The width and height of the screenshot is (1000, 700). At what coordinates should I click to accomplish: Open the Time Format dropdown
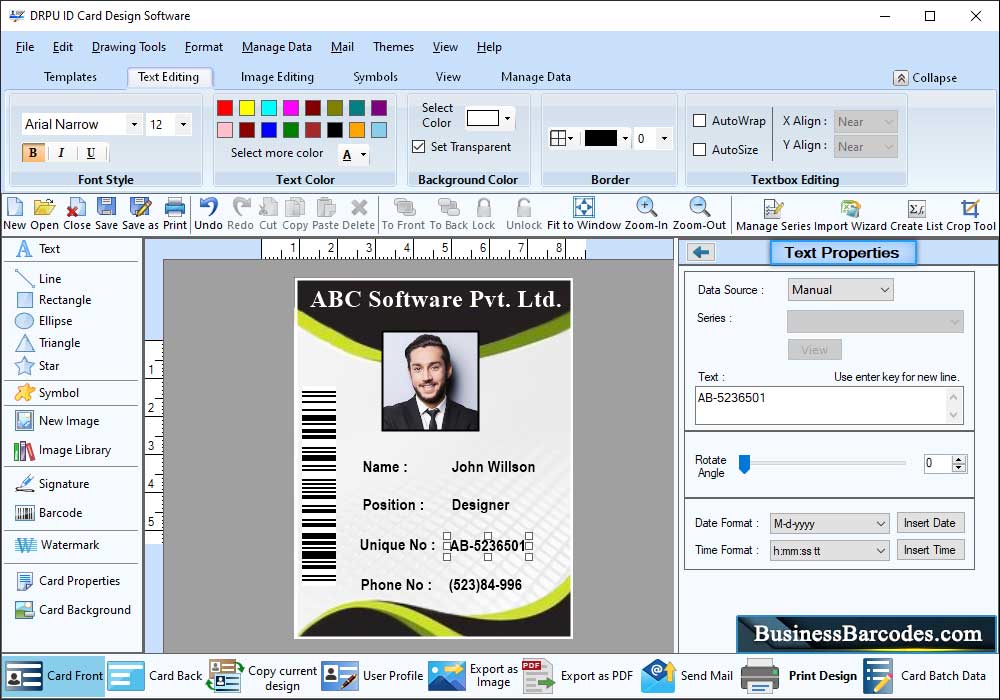(x=830, y=551)
